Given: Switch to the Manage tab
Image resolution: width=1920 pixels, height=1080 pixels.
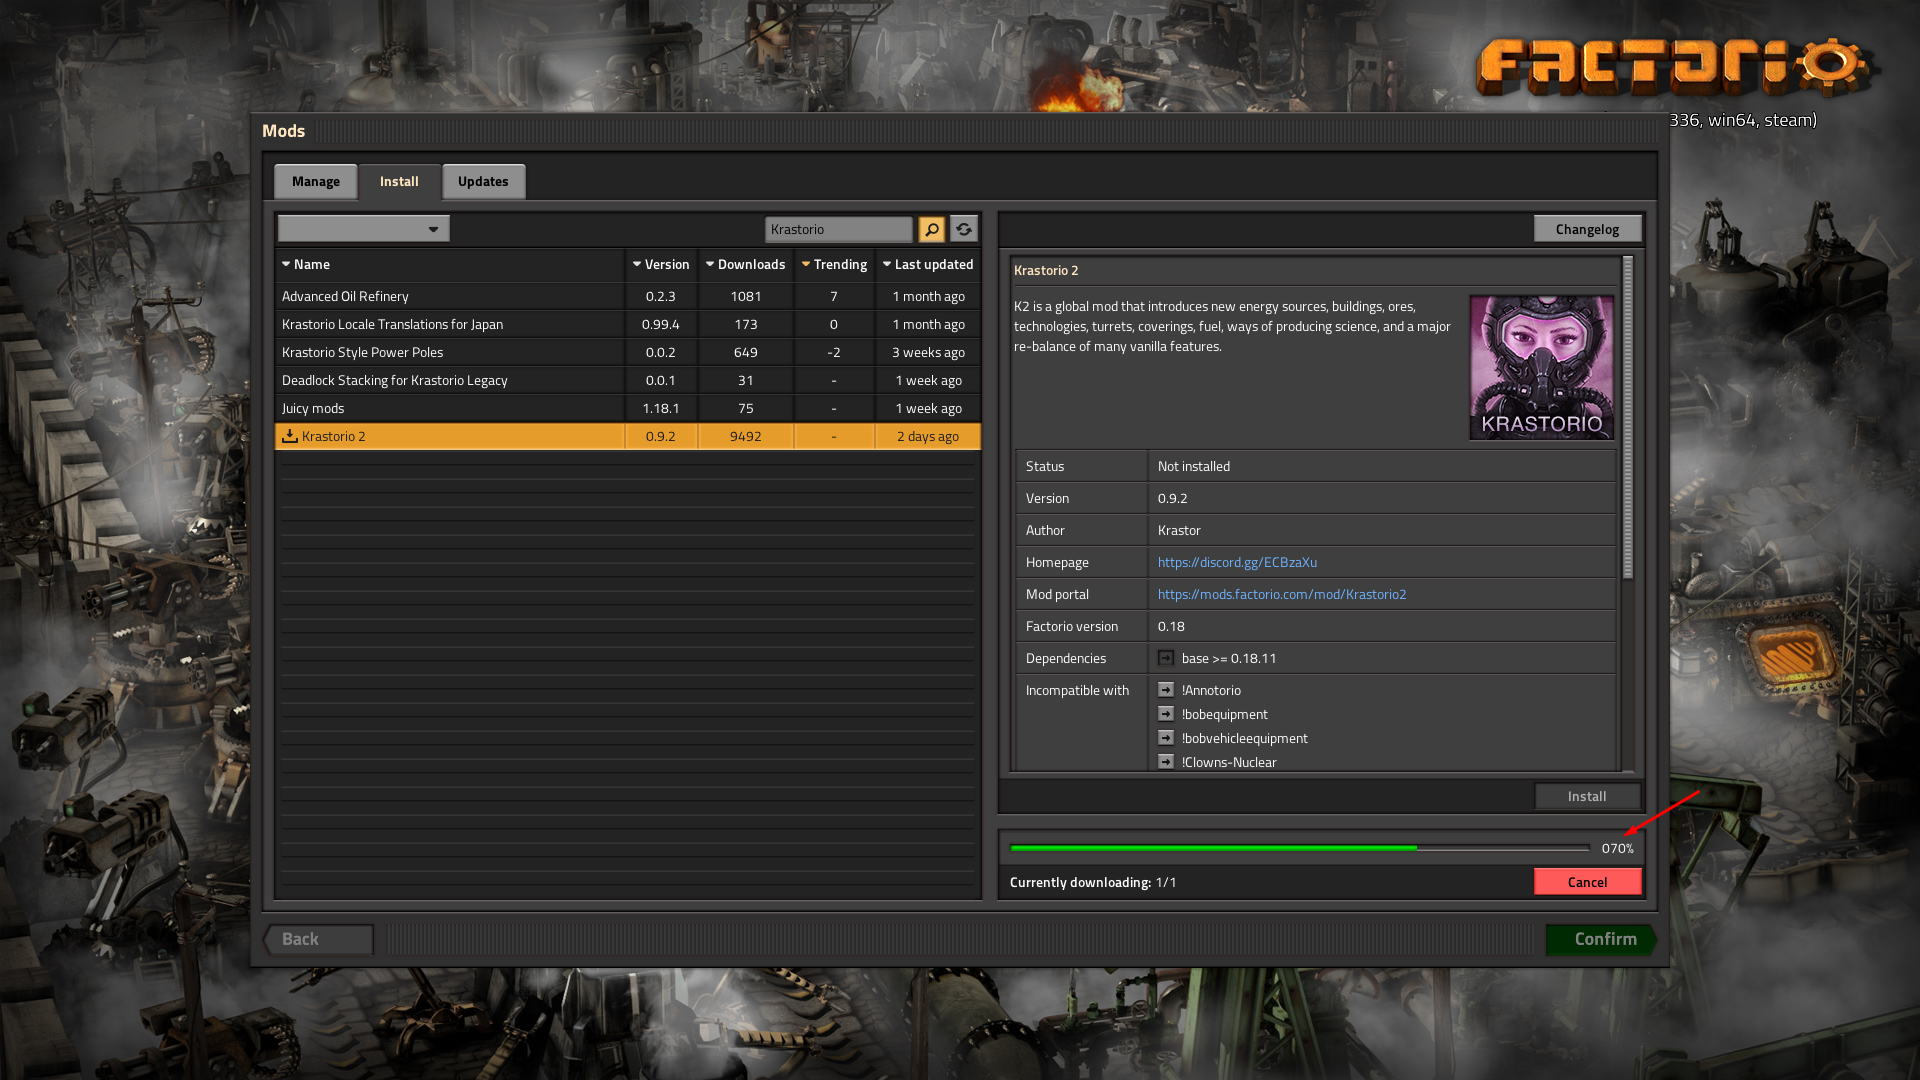Looking at the screenshot, I should [x=316, y=181].
